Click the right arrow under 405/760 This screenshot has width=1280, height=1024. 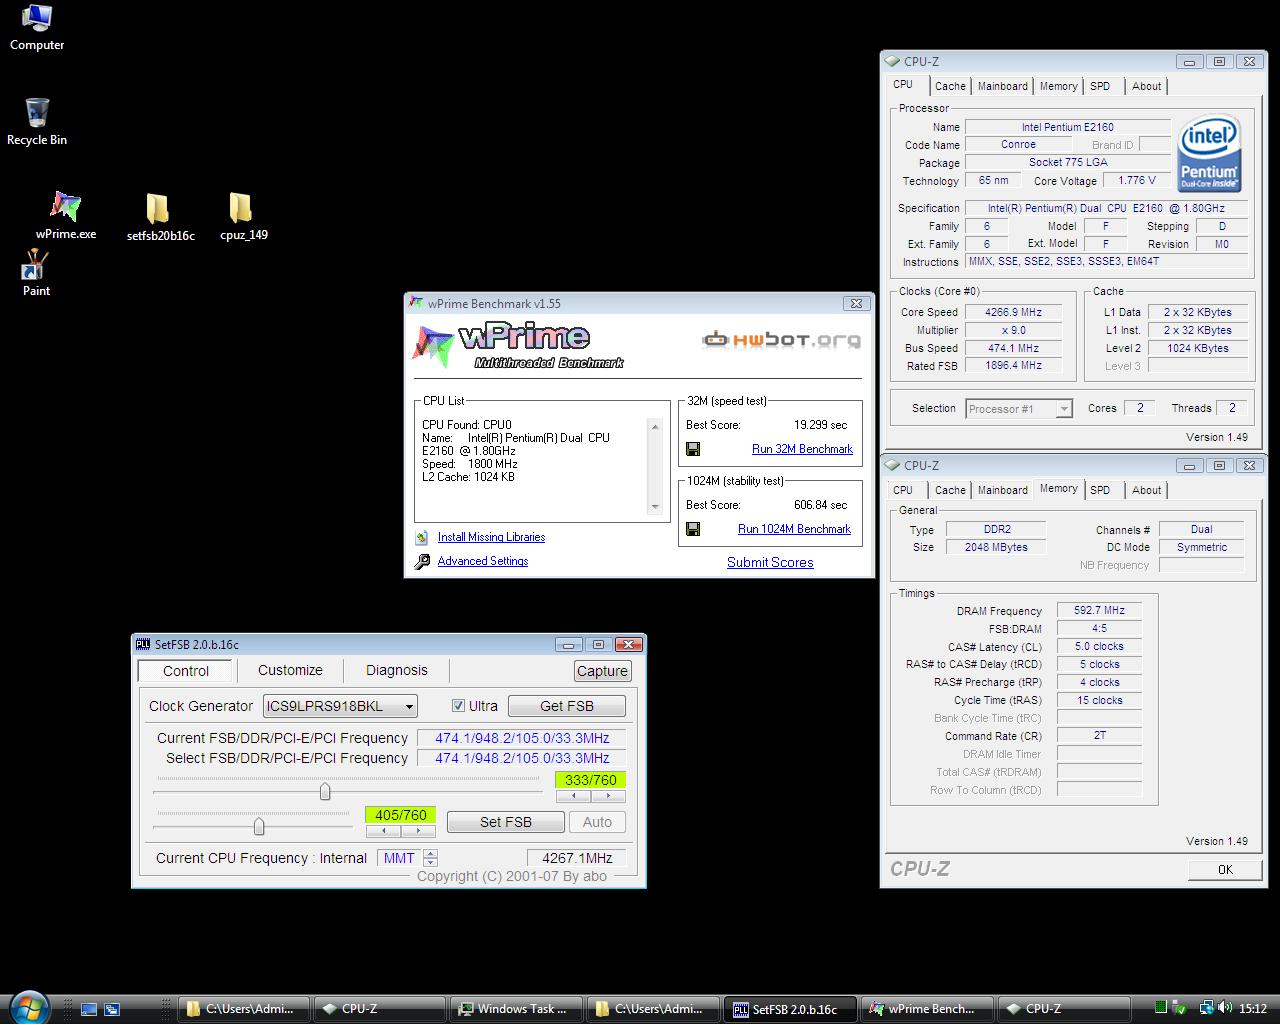(418, 831)
